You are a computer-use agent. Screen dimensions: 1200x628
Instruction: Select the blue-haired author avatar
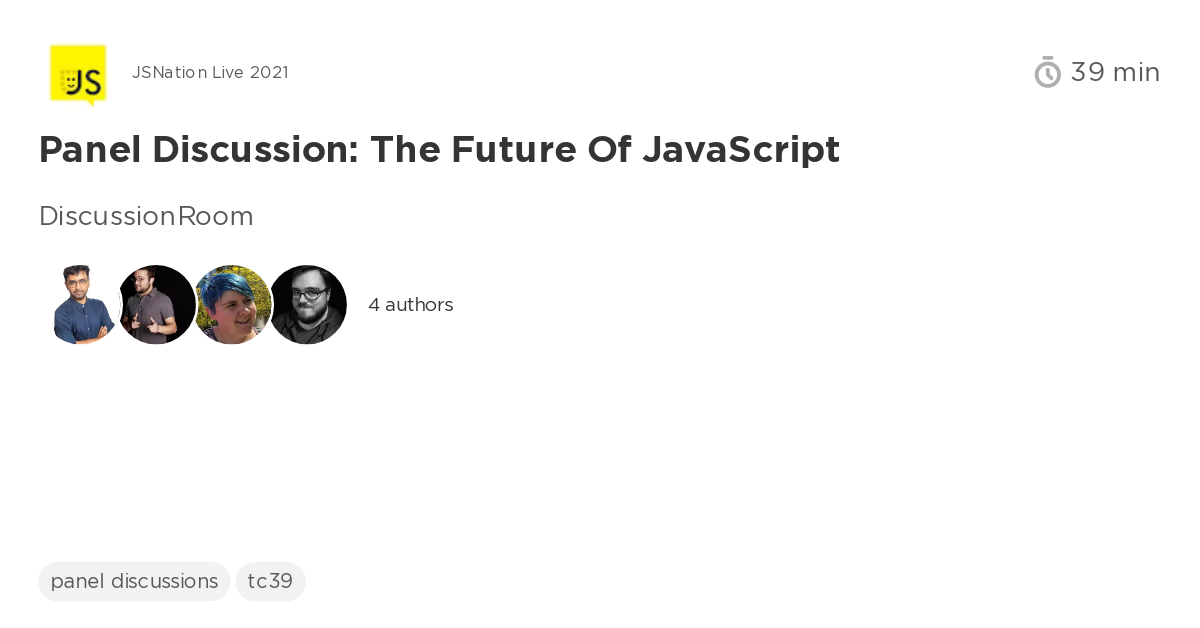[232, 305]
